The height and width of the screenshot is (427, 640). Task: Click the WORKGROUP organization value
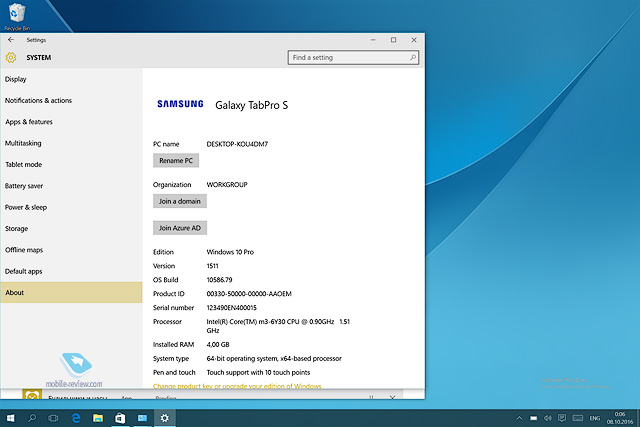pos(227,185)
